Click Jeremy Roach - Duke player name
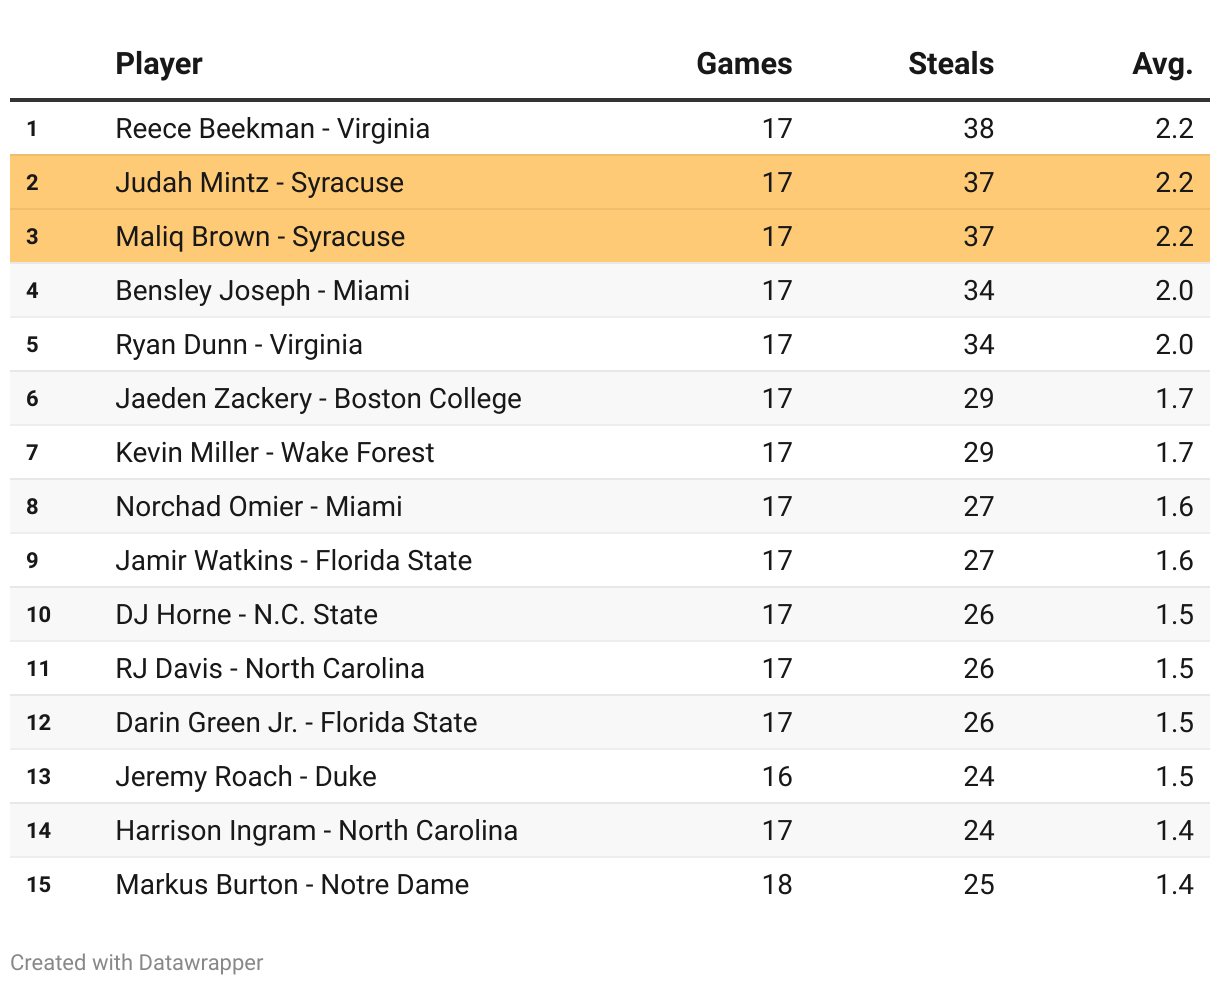1220x986 pixels. pyautogui.click(x=246, y=776)
